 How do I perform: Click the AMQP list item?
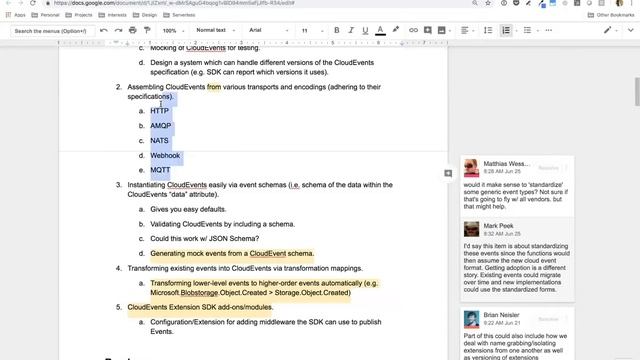[x=161, y=126]
